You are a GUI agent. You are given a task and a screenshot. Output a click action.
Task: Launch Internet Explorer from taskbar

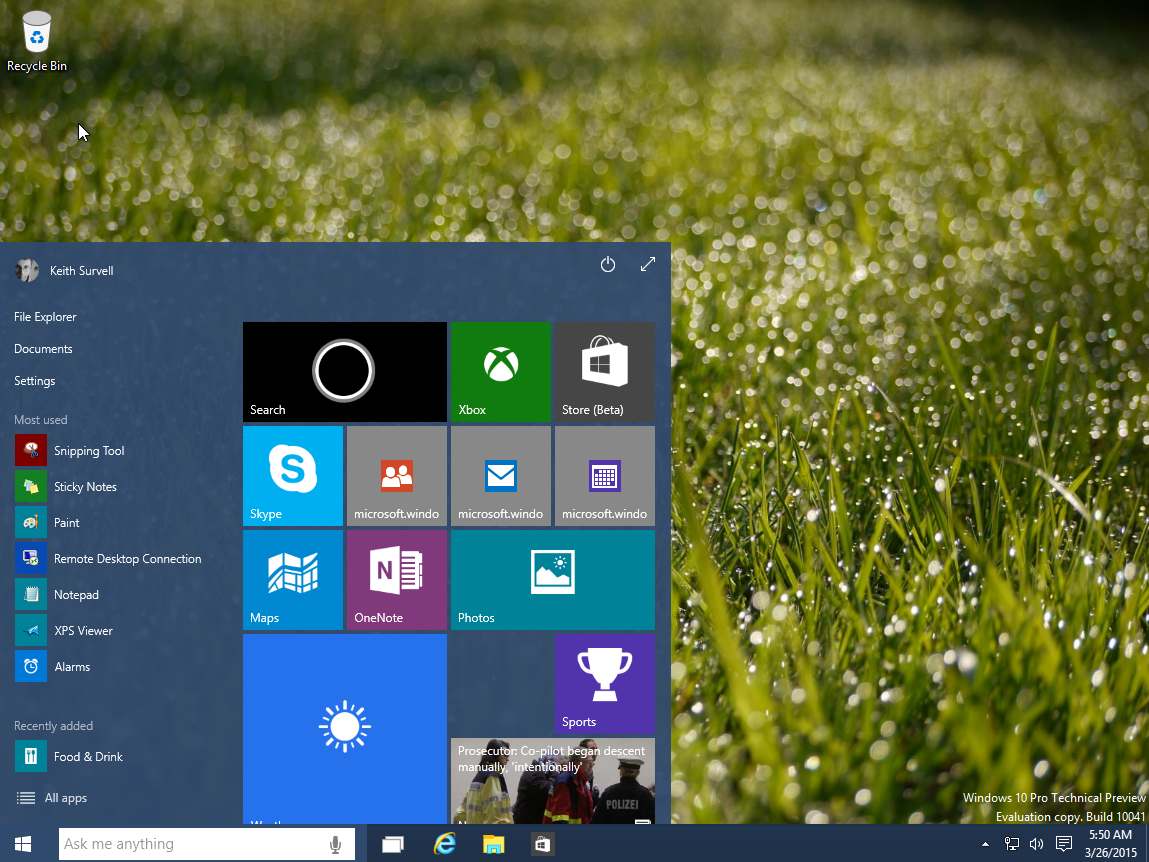445,844
